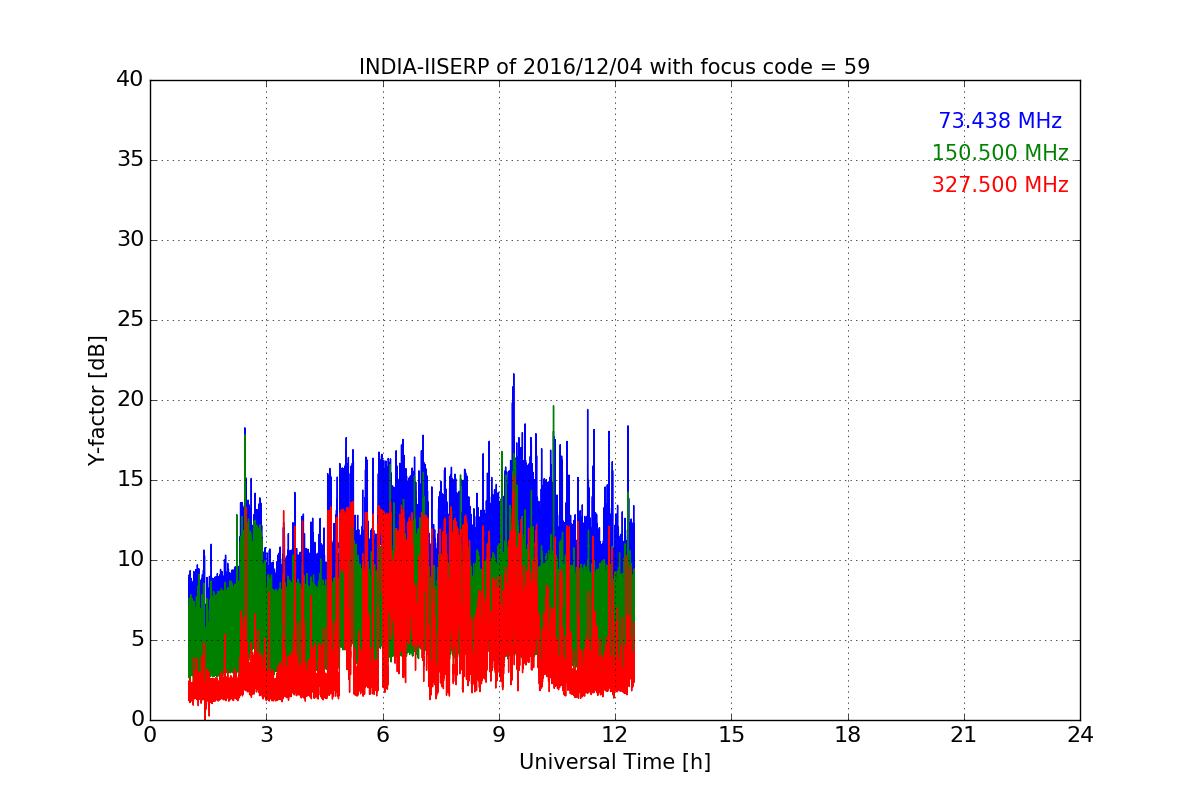Click the y-axis tick label 30
The height and width of the screenshot is (800, 1200).
point(130,240)
